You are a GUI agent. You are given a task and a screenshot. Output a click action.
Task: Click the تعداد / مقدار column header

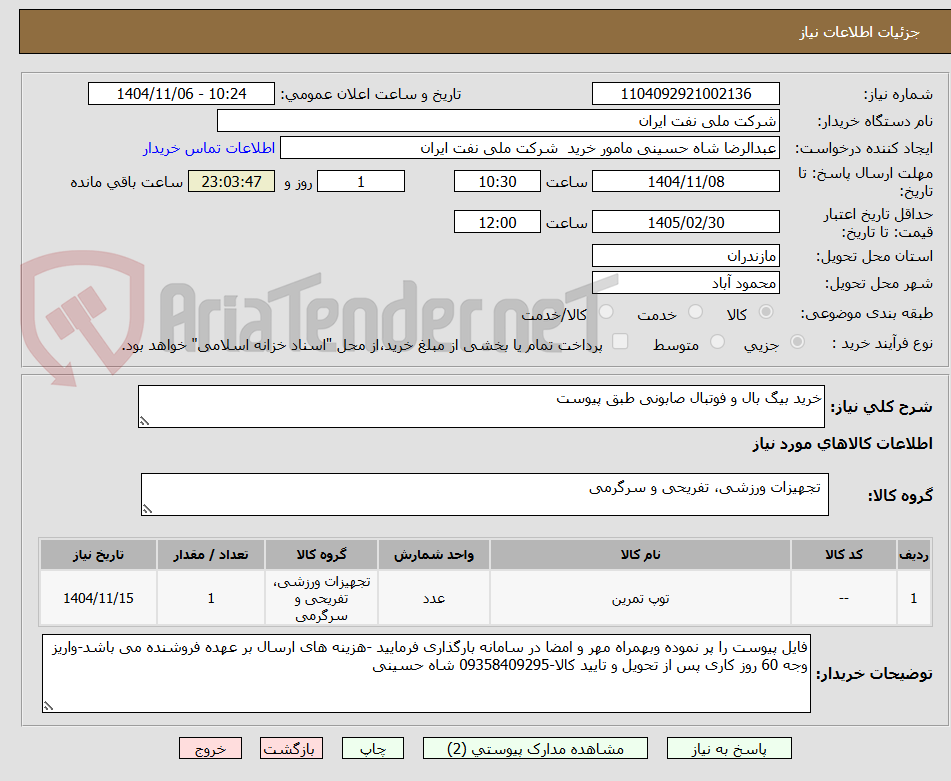pos(210,555)
